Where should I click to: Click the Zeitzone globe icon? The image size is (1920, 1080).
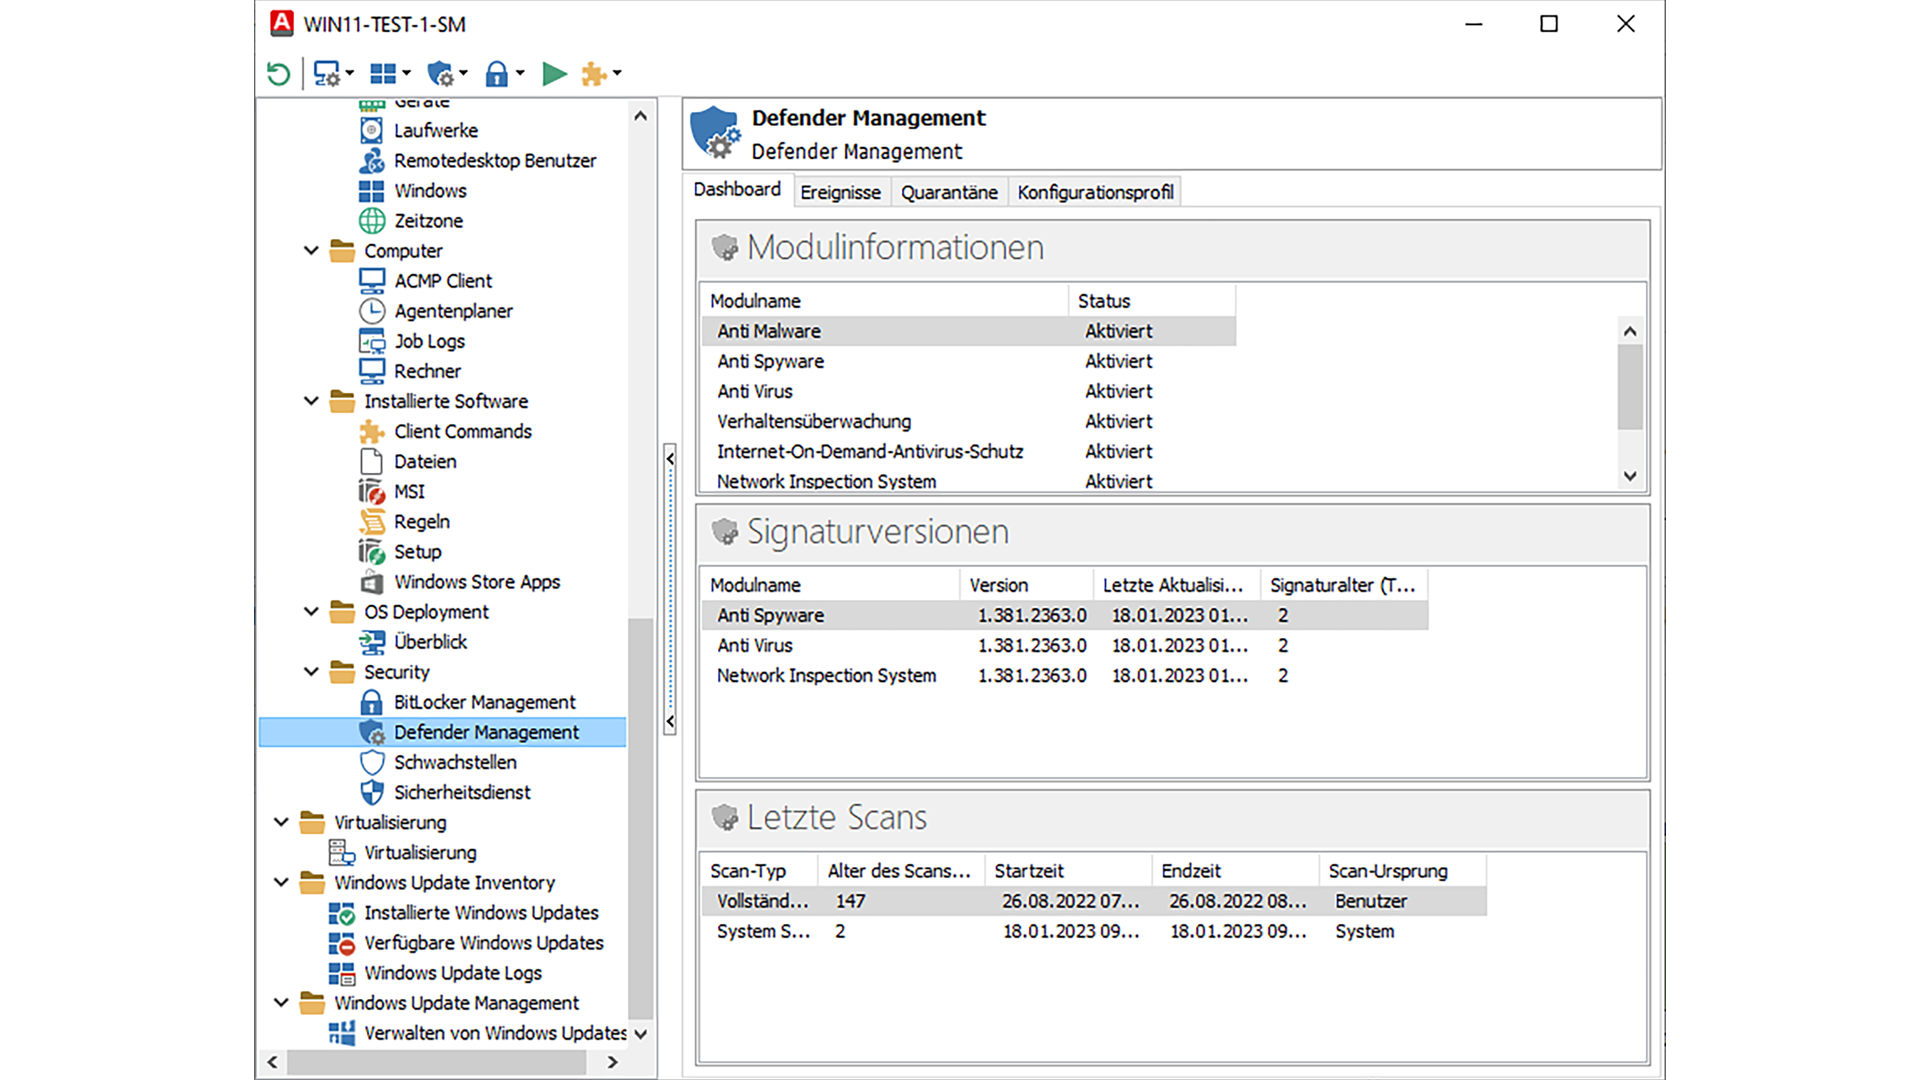point(371,220)
